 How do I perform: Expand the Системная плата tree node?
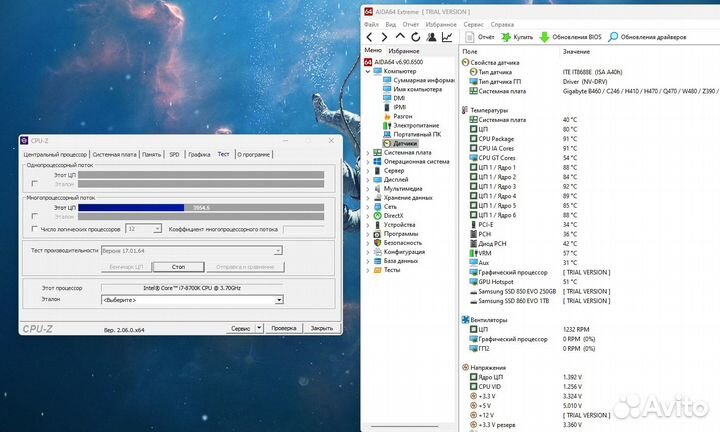368,152
